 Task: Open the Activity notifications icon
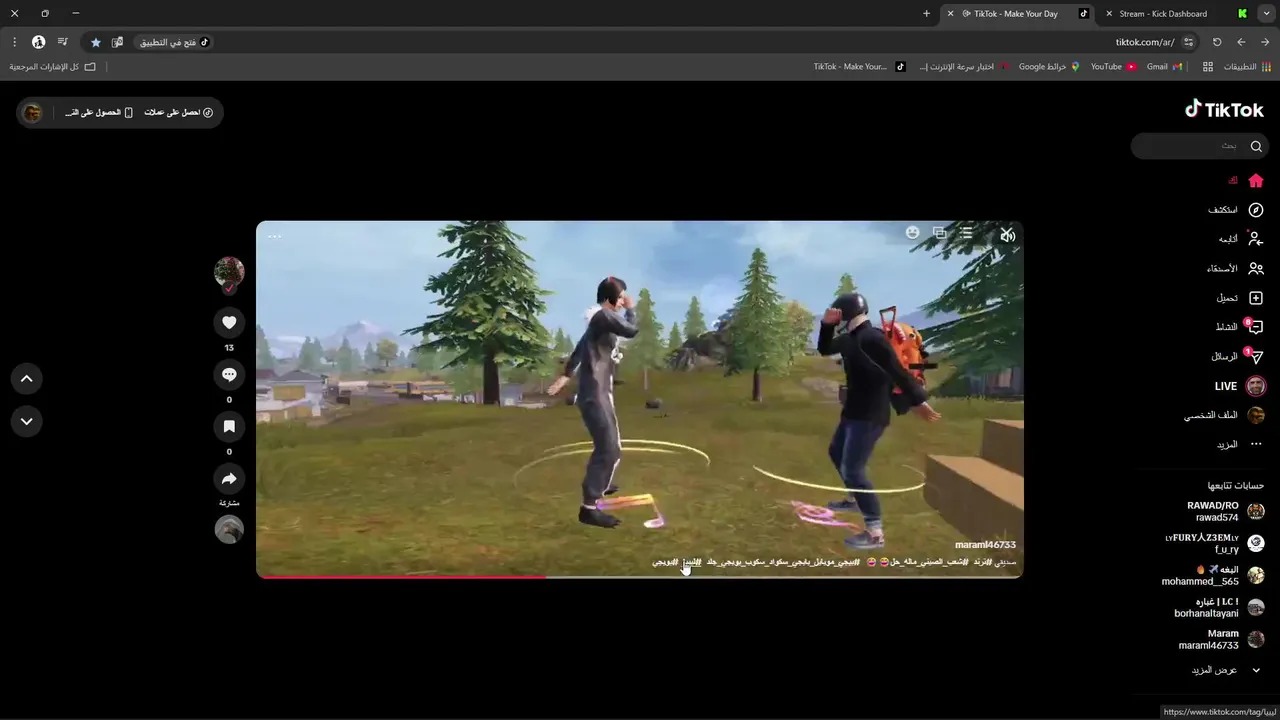(1256, 327)
